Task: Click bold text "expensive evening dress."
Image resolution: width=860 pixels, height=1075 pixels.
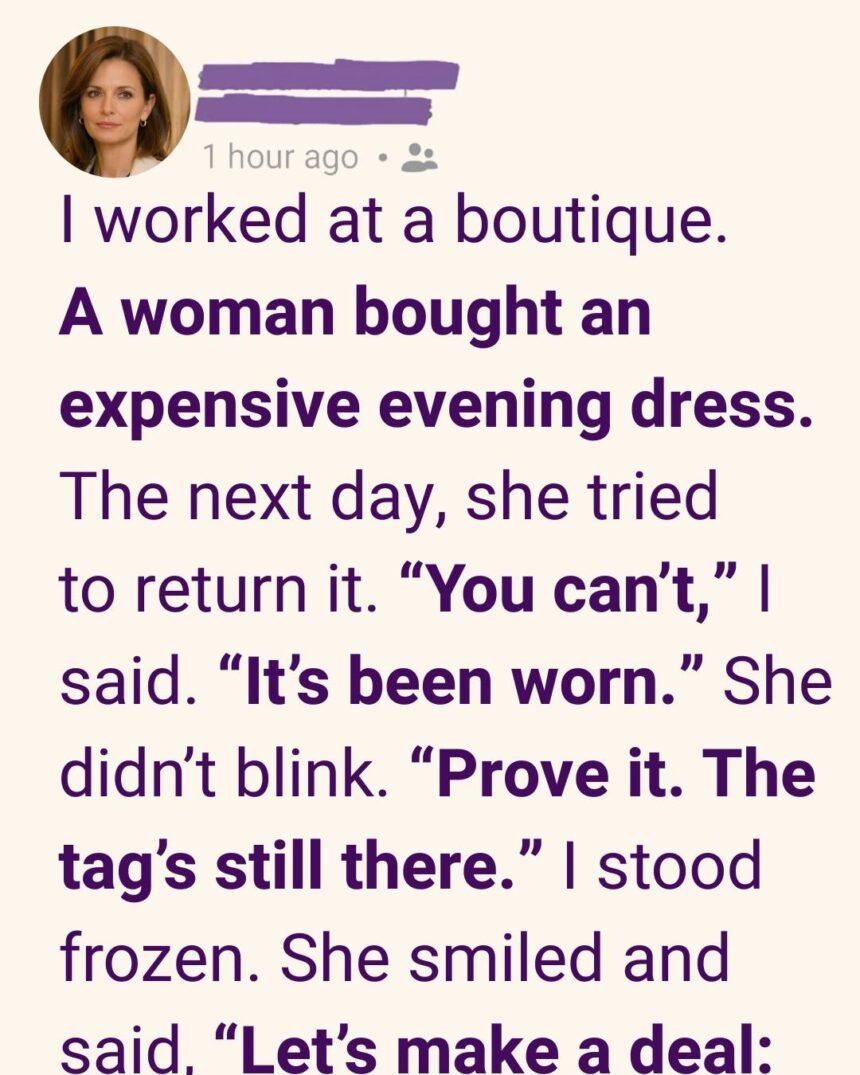Action: pos(435,406)
